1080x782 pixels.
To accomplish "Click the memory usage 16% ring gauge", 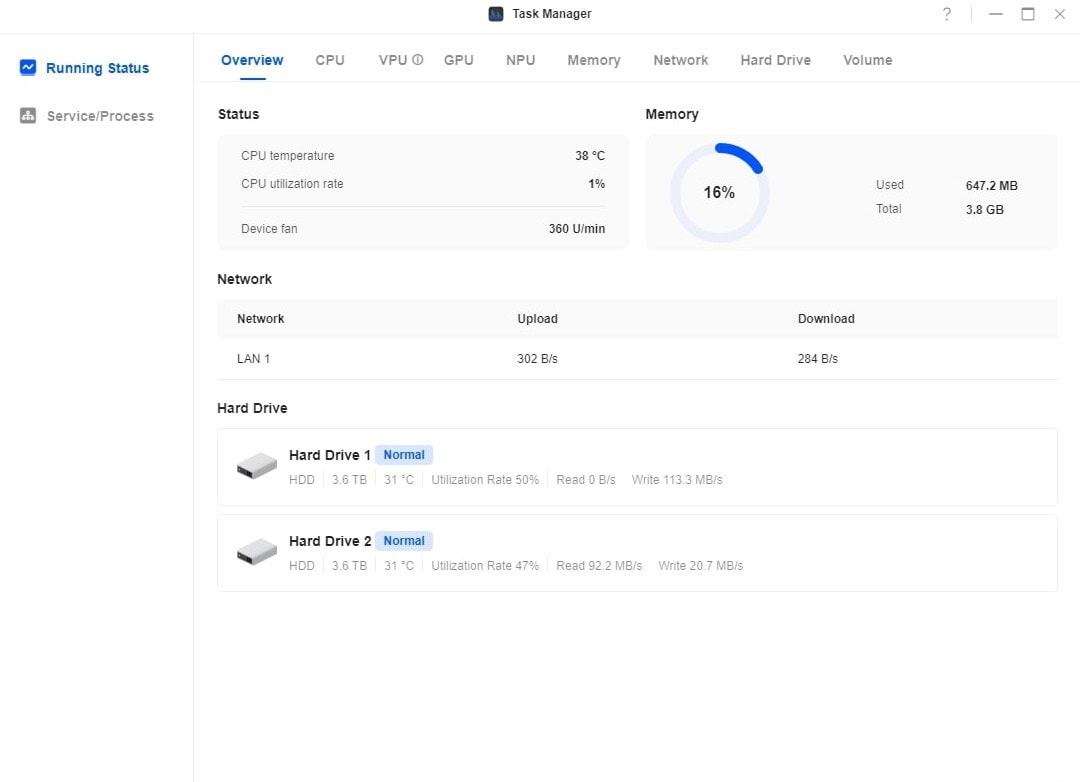I will (x=719, y=192).
